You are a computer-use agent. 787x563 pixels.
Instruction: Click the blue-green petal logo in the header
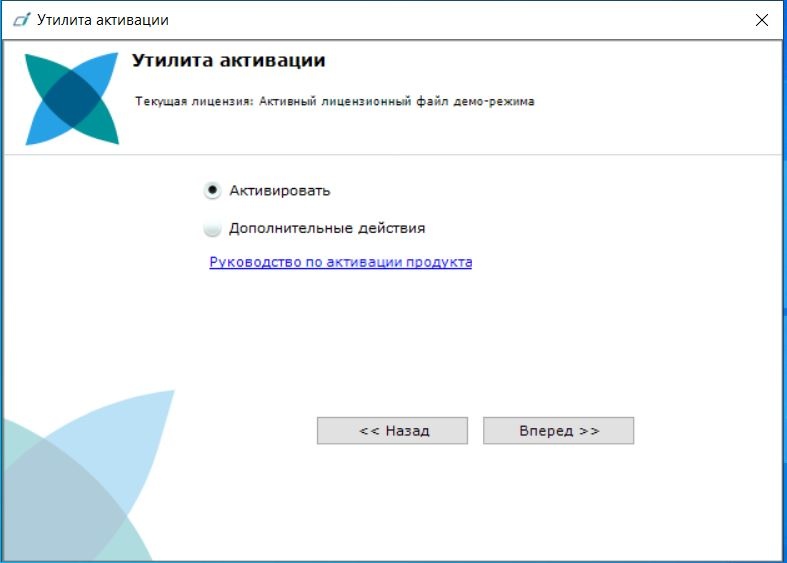pyautogui.click(x=70, y=99)
